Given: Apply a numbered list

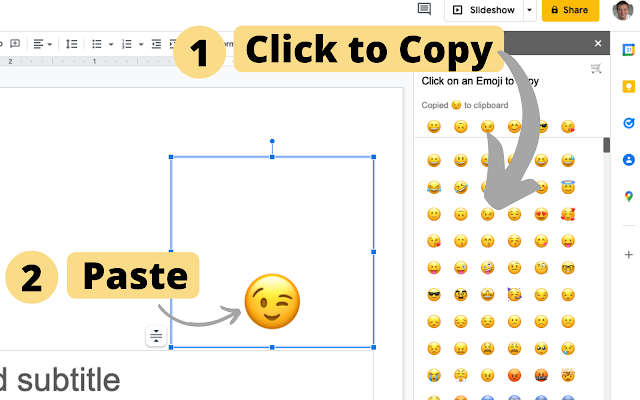Looking at the screenshot, I should [127, 44].
